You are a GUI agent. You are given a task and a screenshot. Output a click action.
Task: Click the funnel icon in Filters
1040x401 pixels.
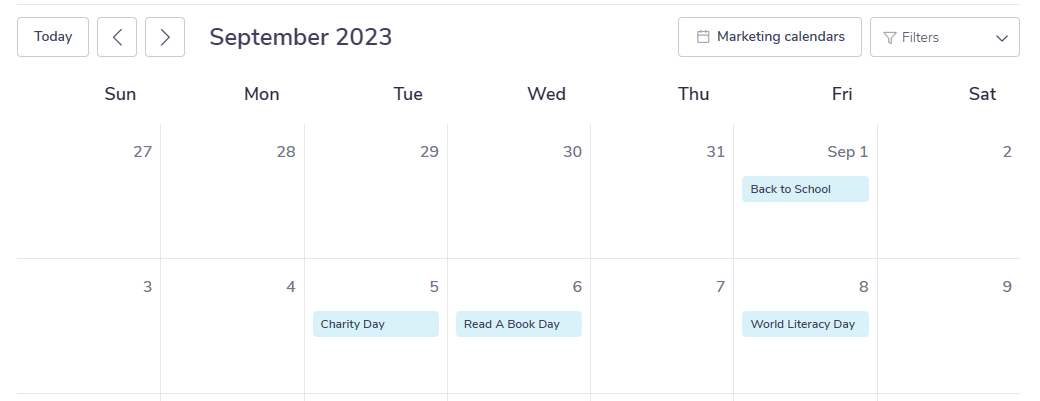(890, 38)
